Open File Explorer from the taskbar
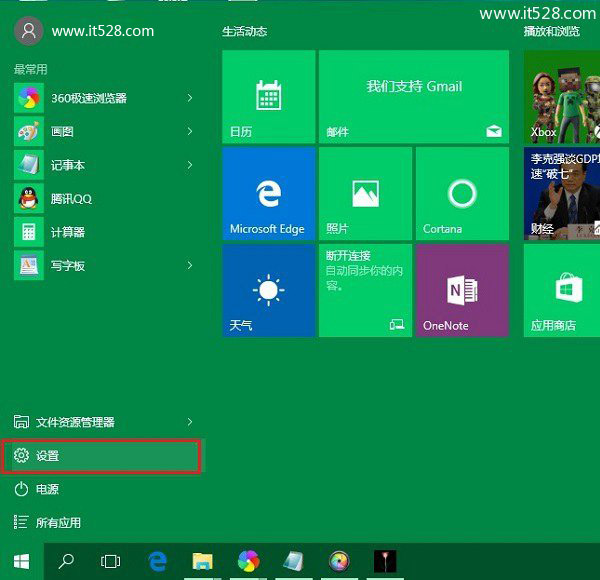Viewport: 600px width, 580px height. [202, 562]
